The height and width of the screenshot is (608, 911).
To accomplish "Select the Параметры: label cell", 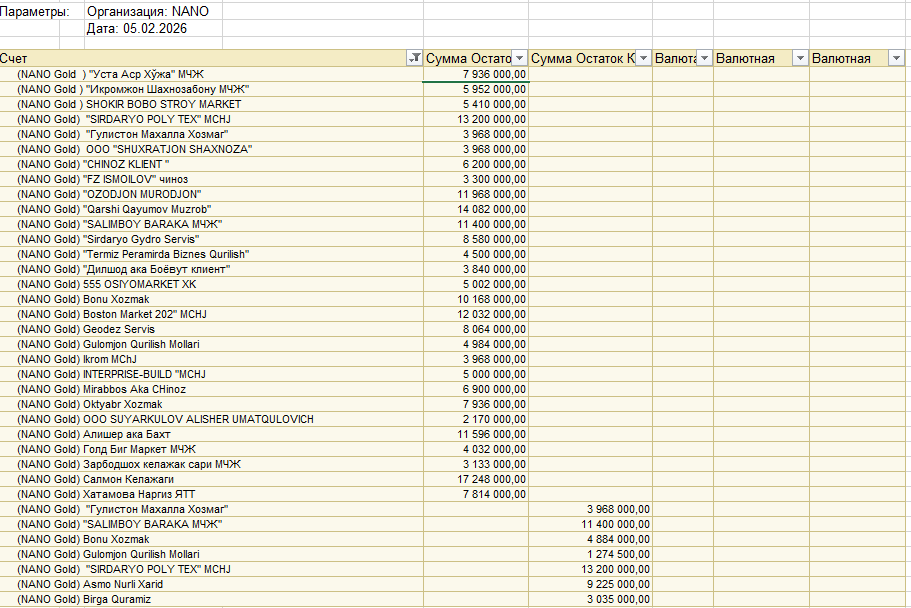I will point(34,12).
